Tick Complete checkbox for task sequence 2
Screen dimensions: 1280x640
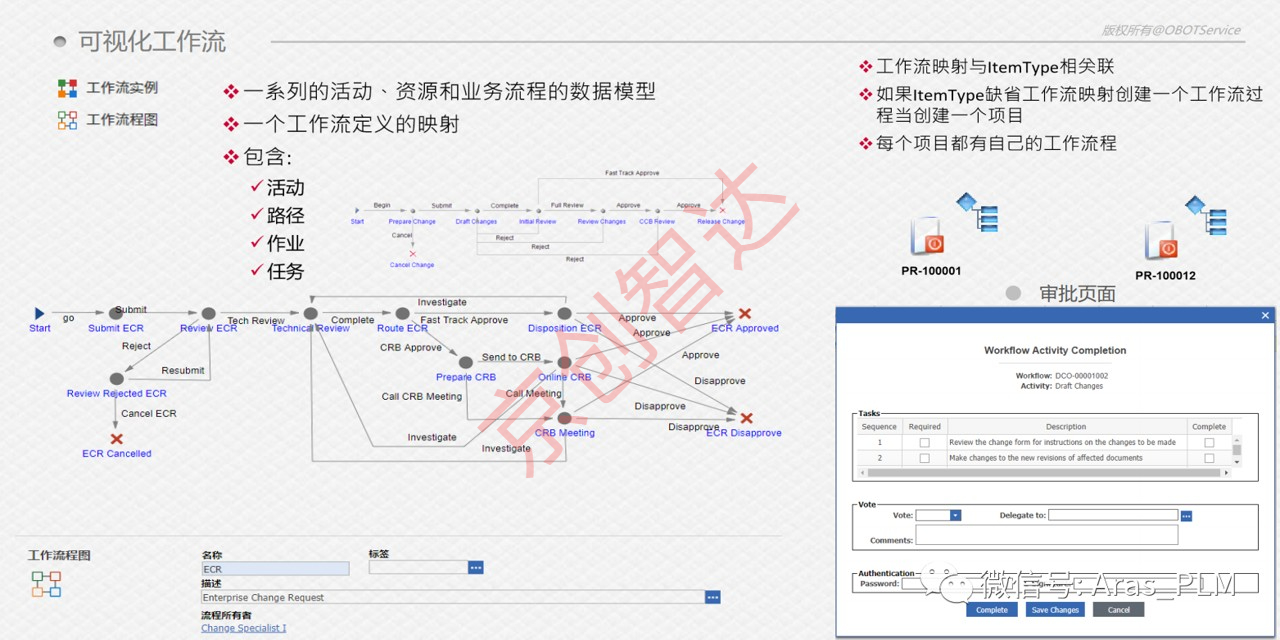pos(1209,458)
